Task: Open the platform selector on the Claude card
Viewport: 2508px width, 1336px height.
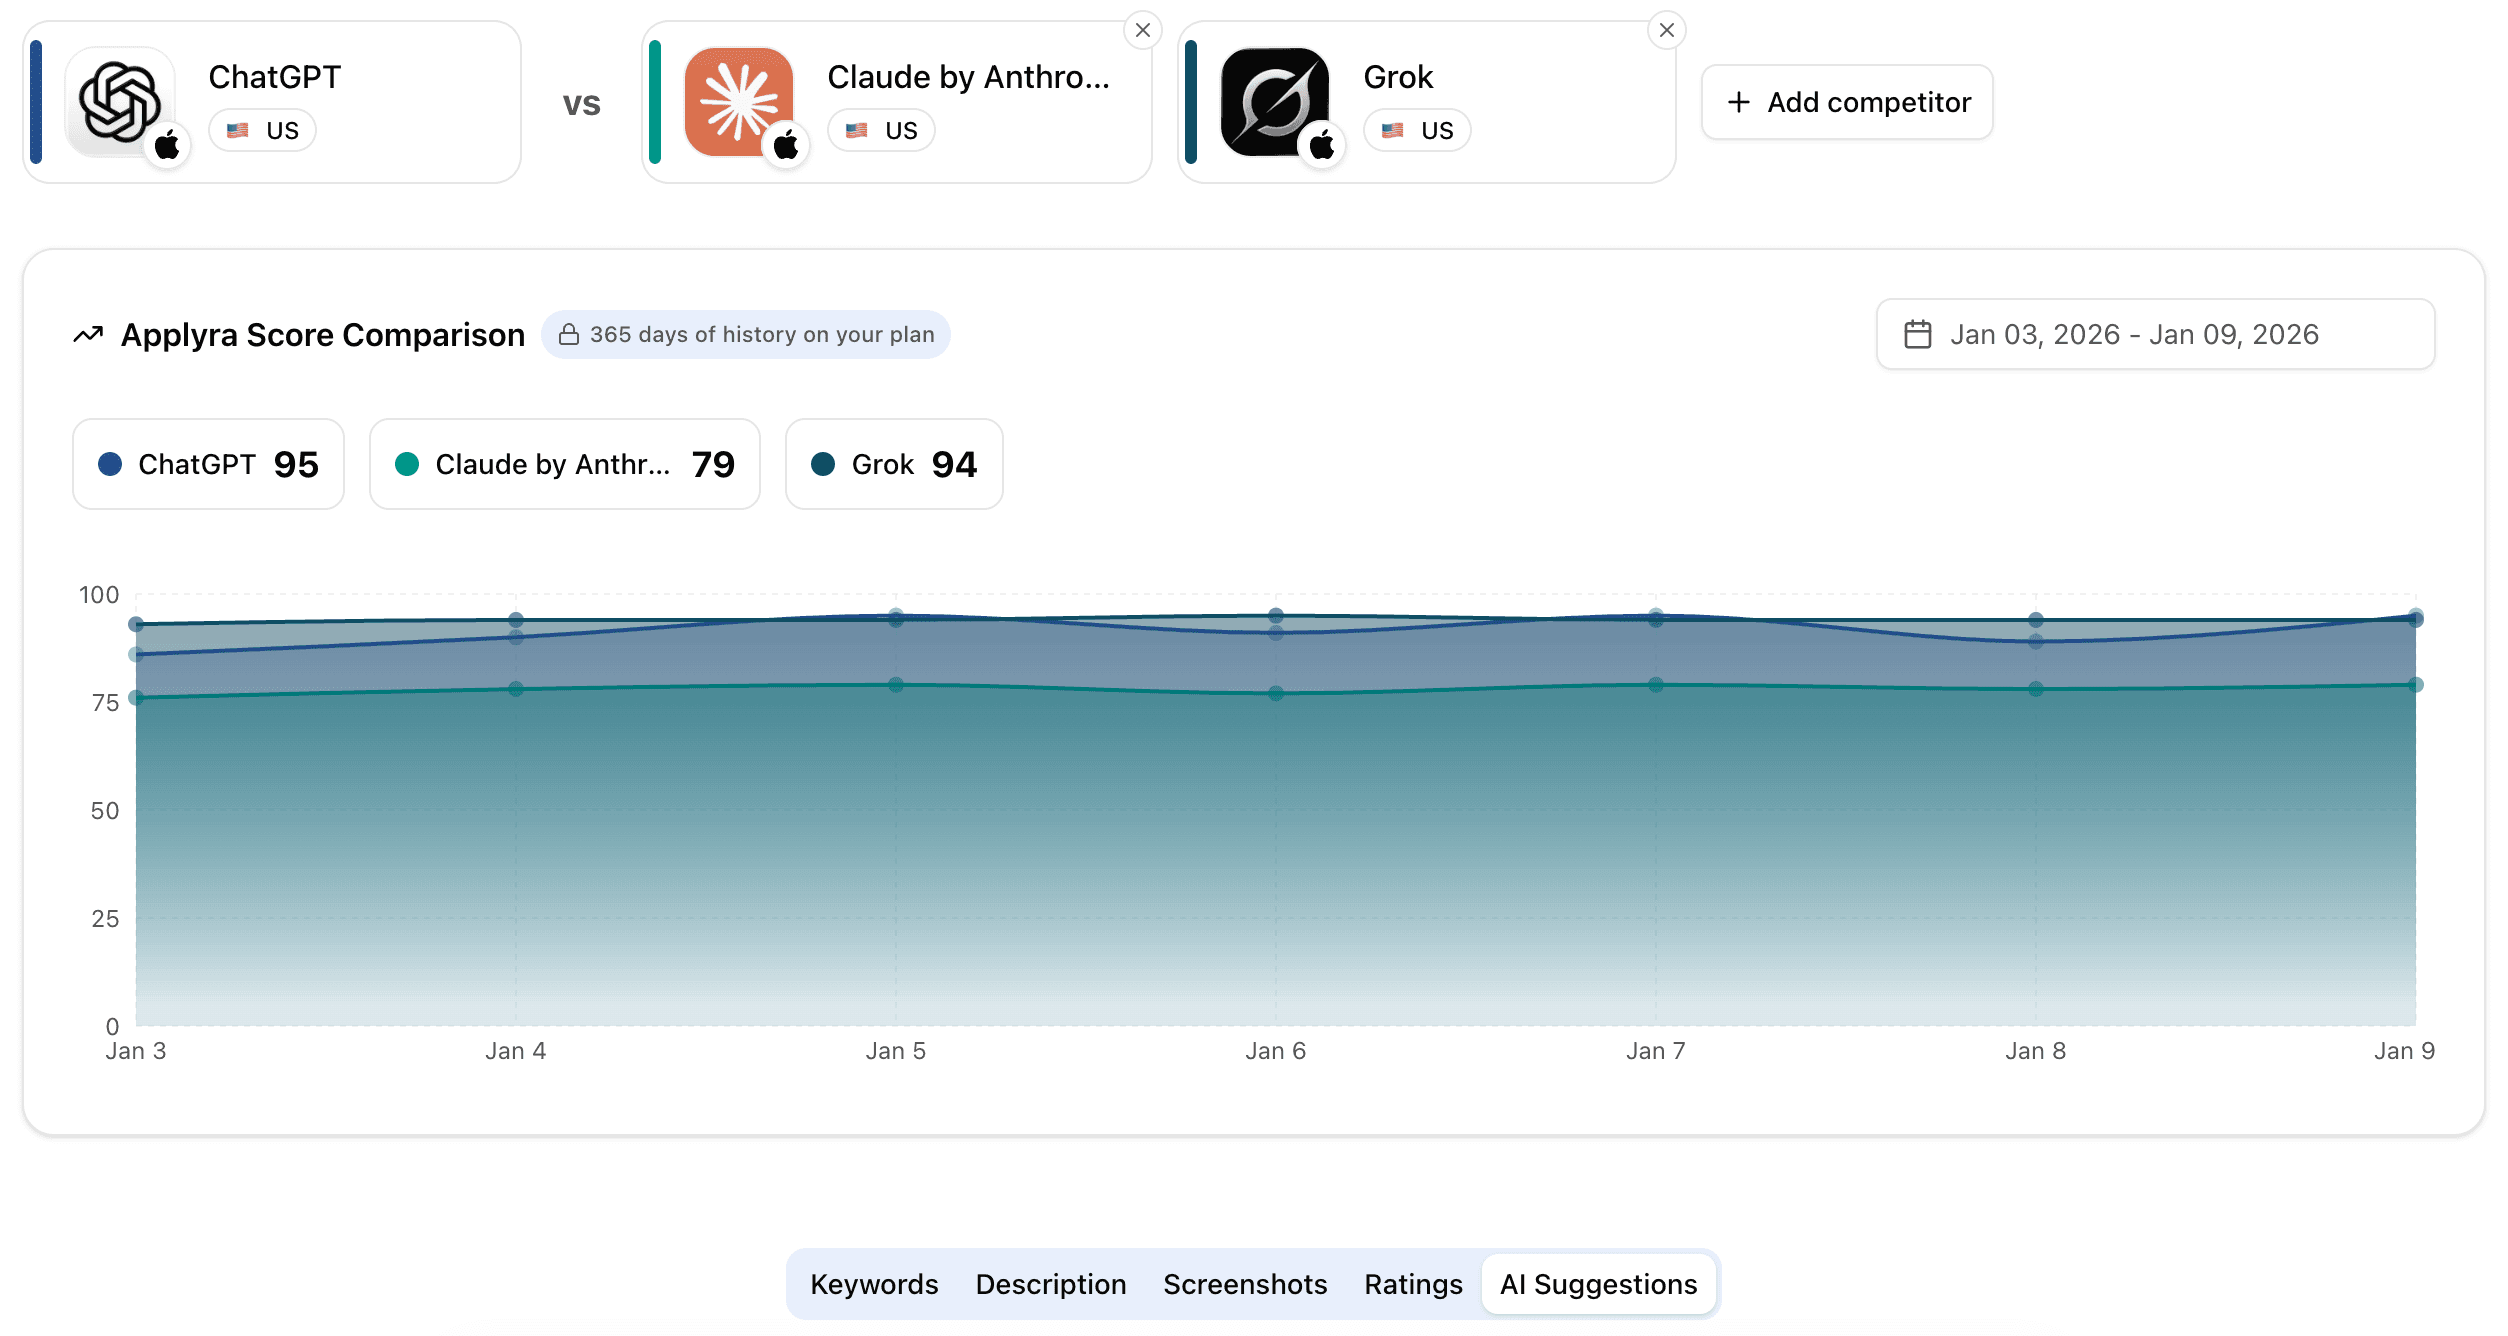Action: (786, 145)
